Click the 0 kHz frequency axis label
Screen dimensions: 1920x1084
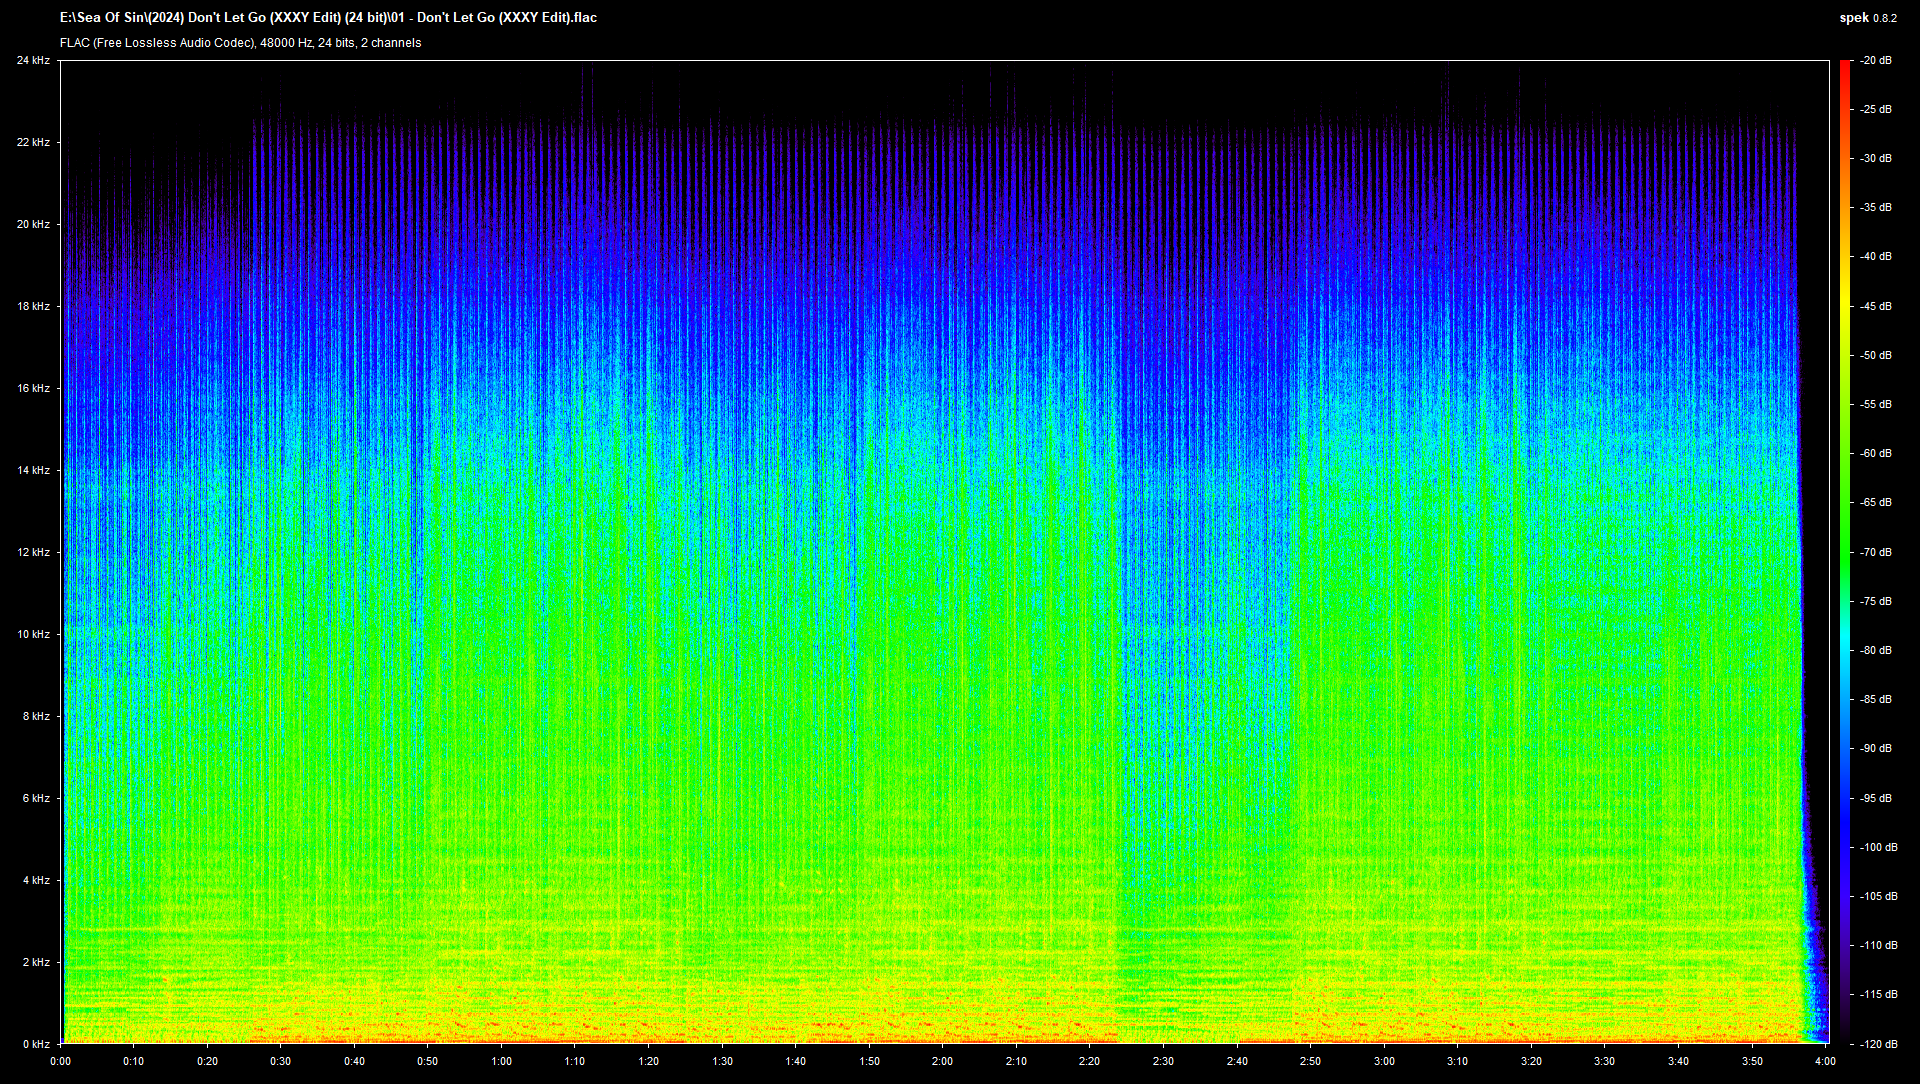[36, 1044]
